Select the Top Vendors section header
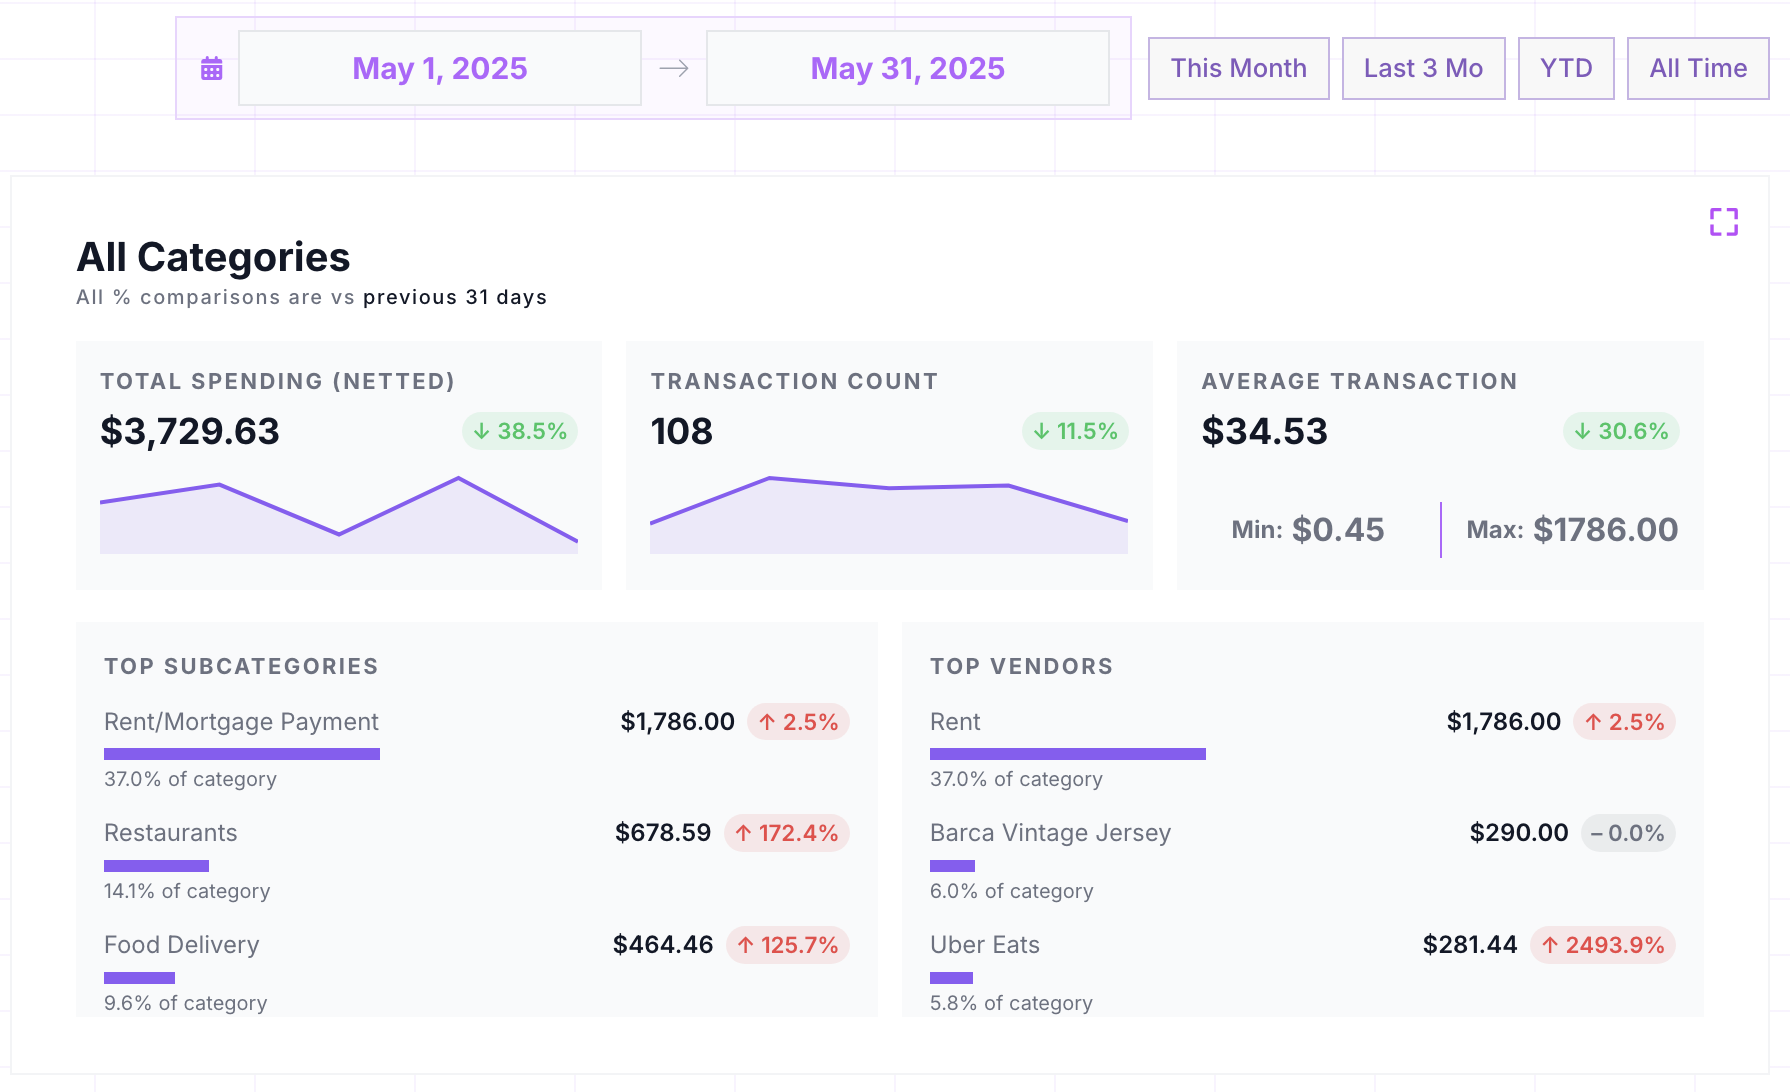This screenshot has width=1790, height=1092. (x=1021, y=665)
